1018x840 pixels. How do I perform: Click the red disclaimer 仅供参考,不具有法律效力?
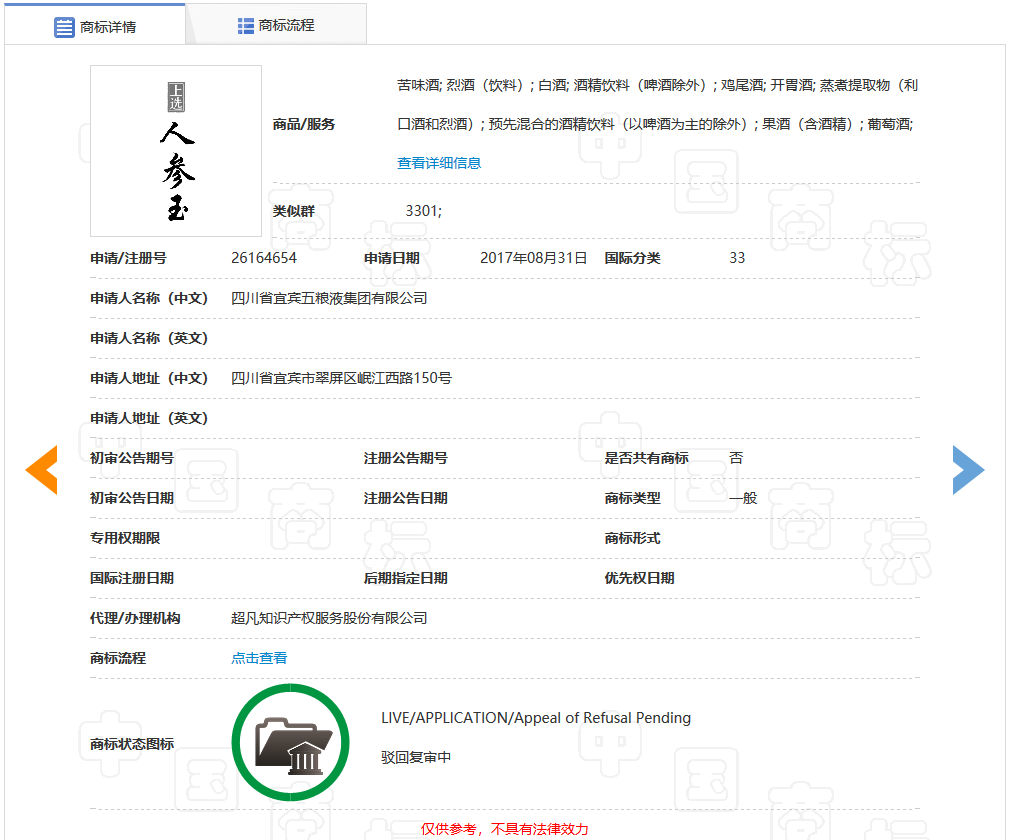504,829
